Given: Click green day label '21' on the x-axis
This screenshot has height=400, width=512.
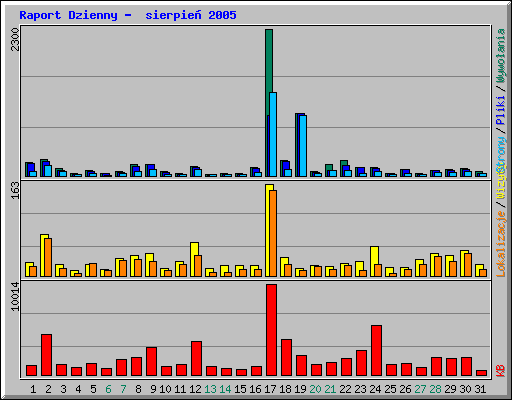Looking at the screenshot, I should 330,389.
